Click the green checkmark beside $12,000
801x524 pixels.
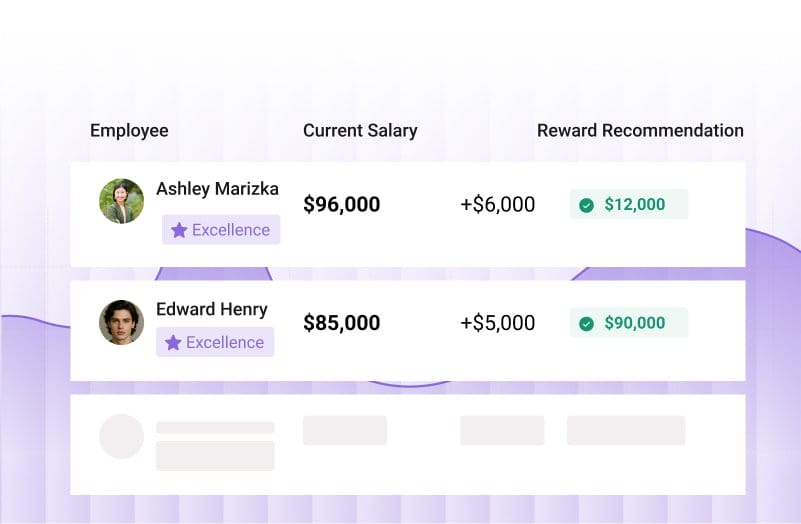pyautogui.click(x=586, y=205)
